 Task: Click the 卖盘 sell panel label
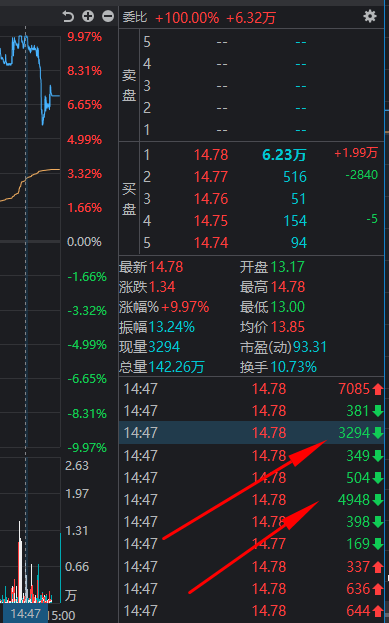pos(129,85)
